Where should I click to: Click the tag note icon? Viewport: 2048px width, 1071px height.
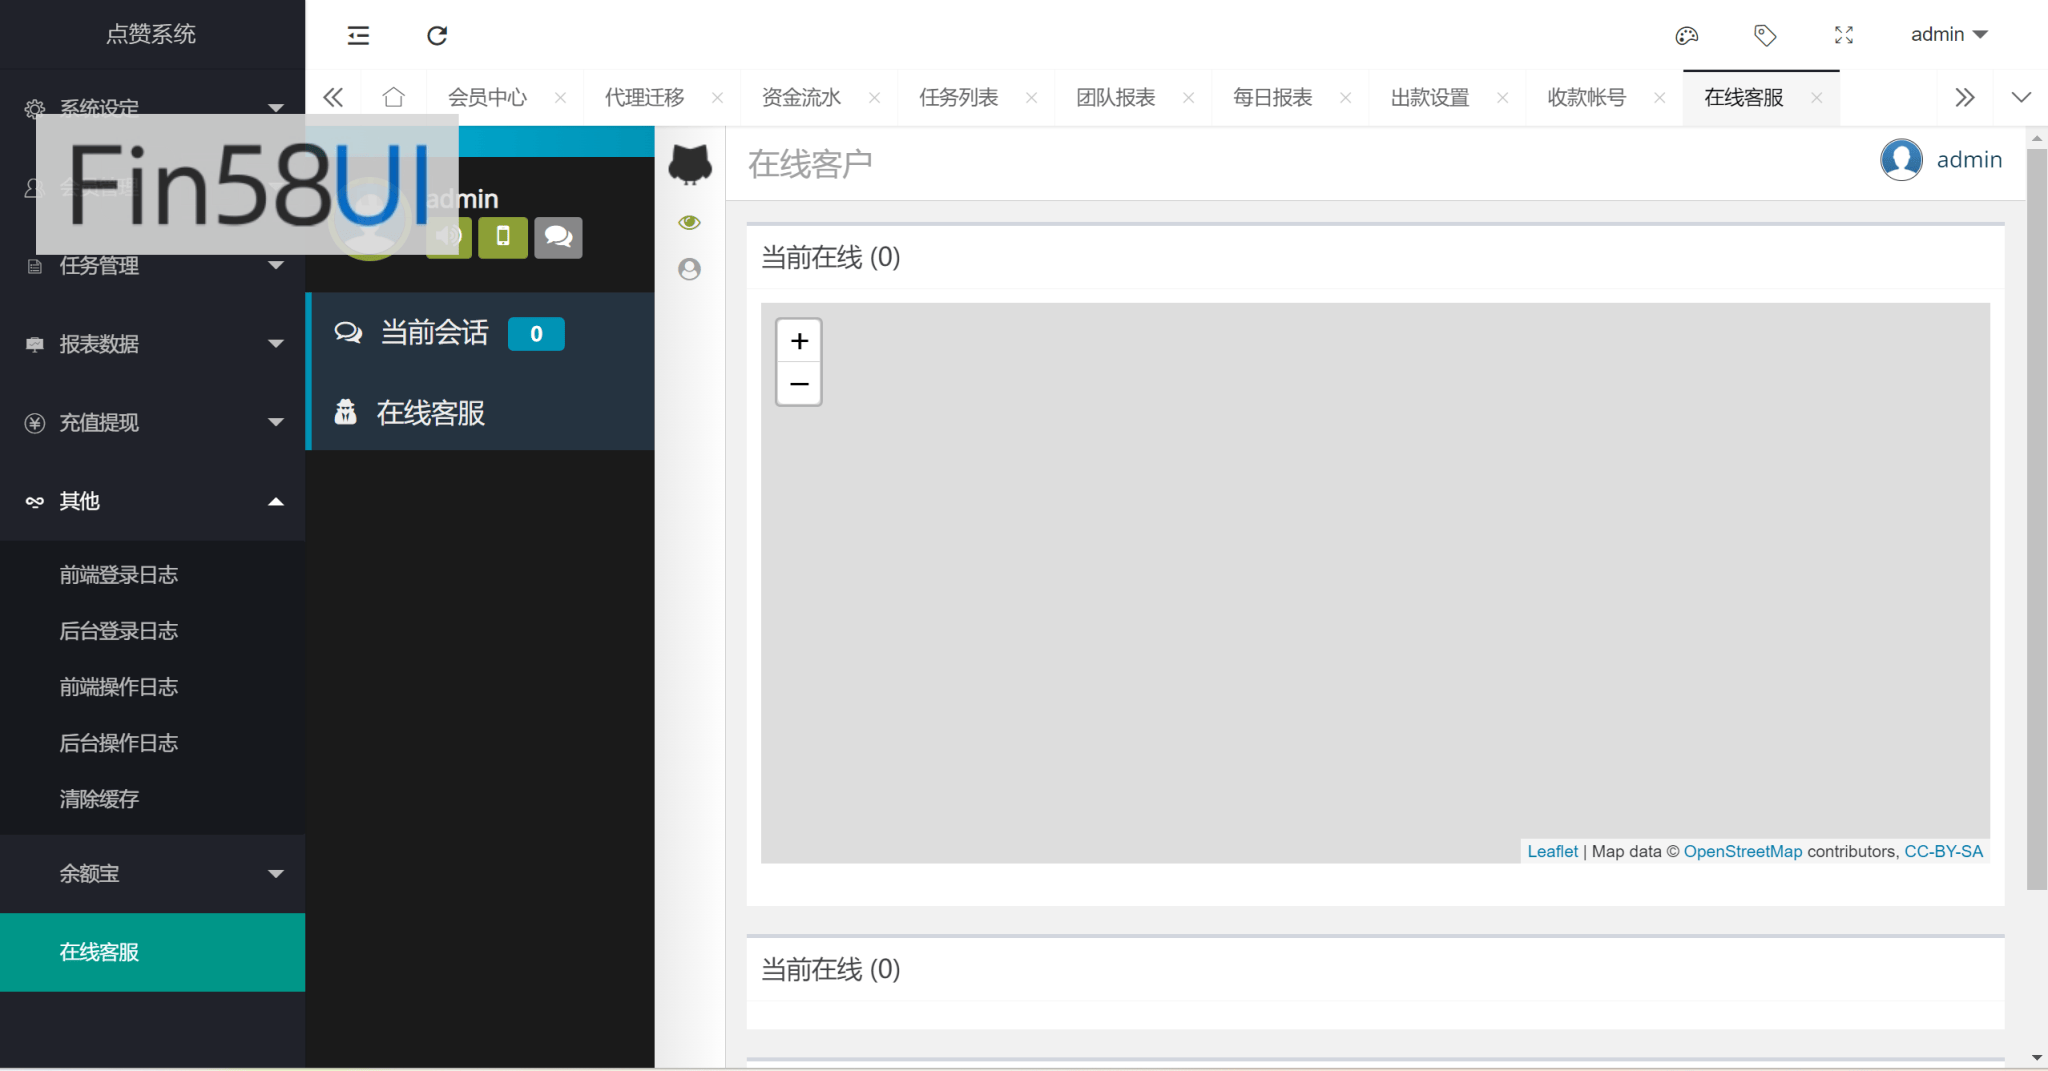click(1765, 36)
